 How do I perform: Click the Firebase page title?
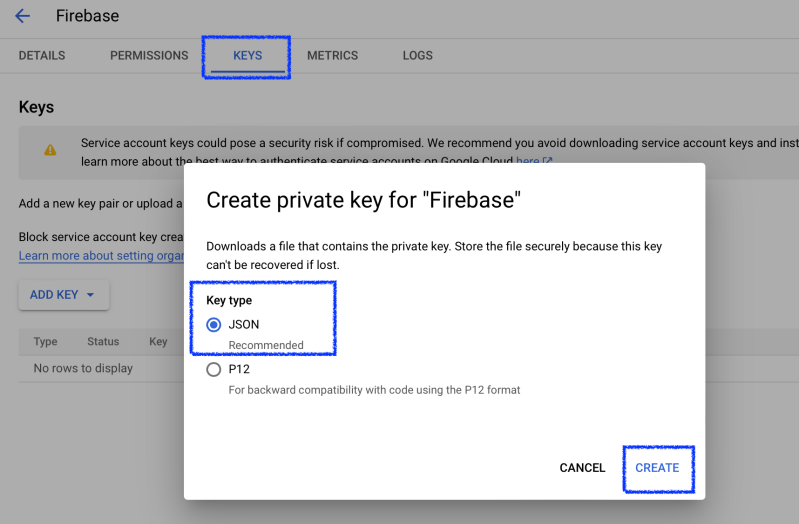click(x=87, y=16)
